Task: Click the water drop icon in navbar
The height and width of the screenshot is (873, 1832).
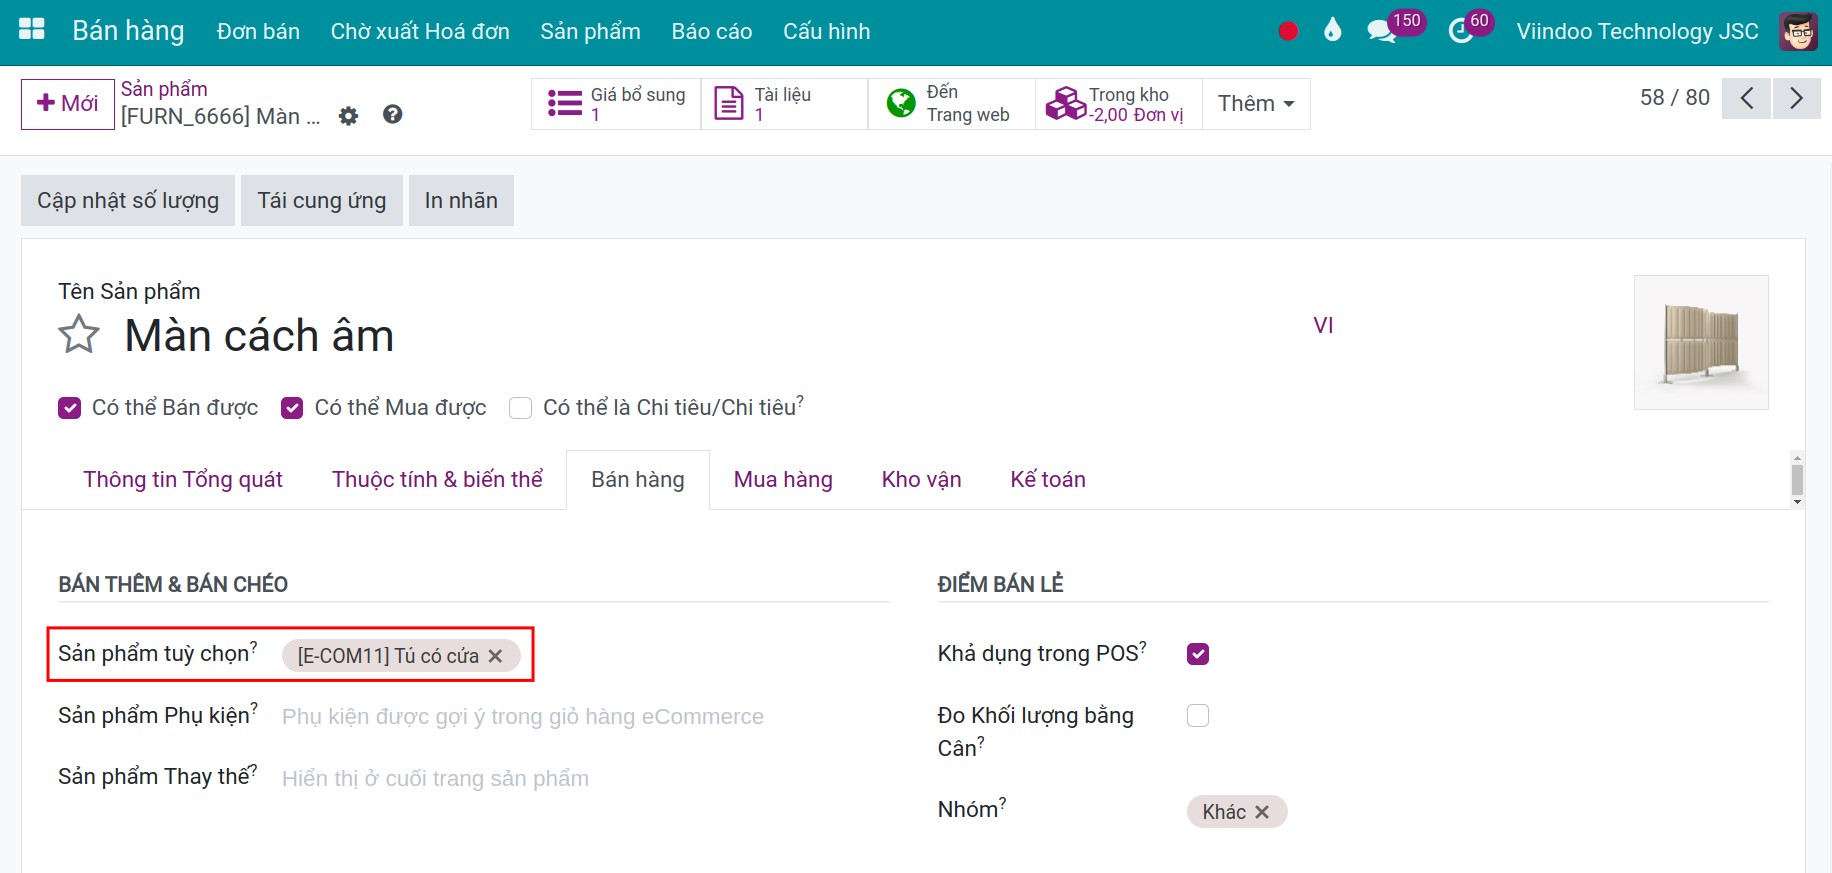Action: [1332, 30]
